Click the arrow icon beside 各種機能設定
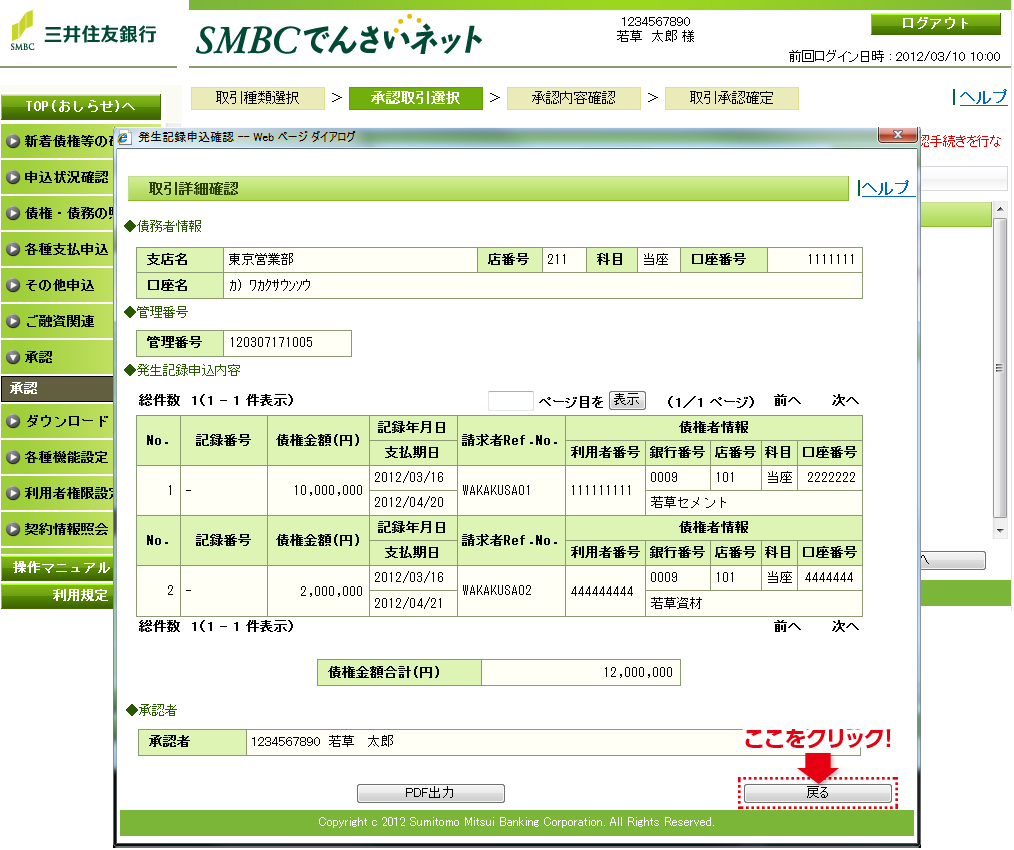The image size is (1014, 850). [x=13, y=457]
